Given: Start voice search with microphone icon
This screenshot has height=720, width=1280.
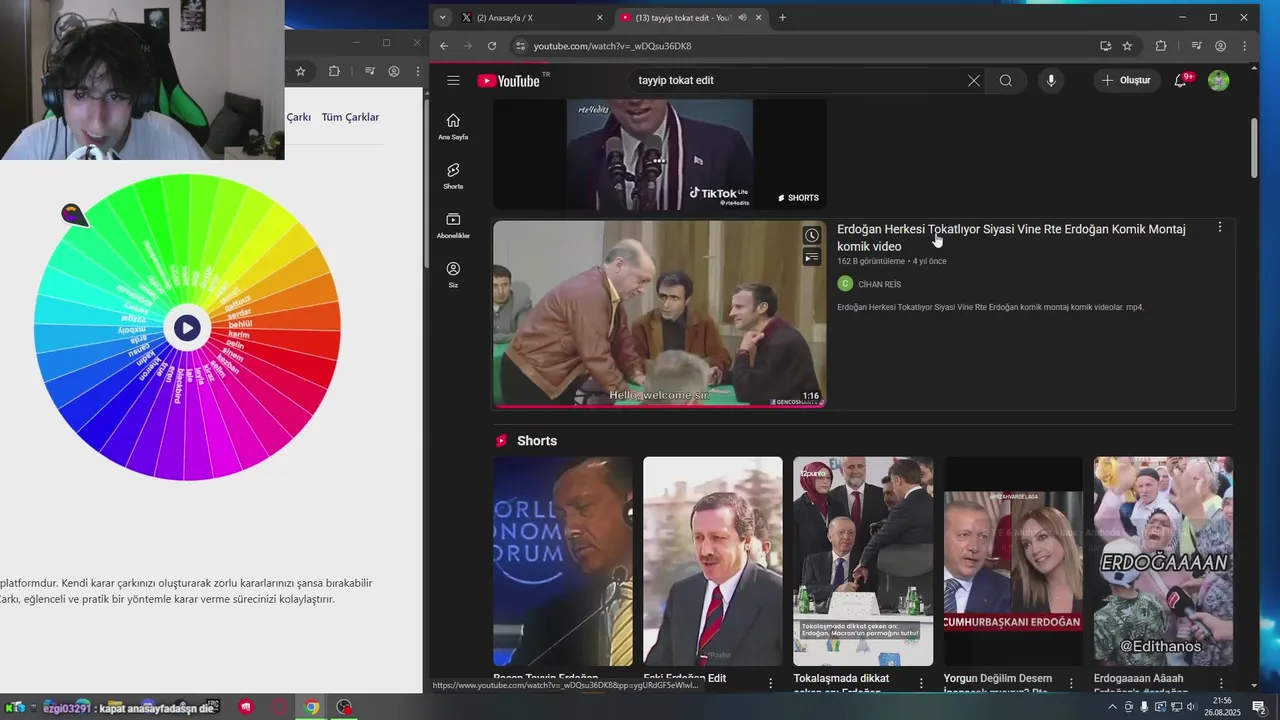Looking at the screenshot, I should coord(1050,80).
